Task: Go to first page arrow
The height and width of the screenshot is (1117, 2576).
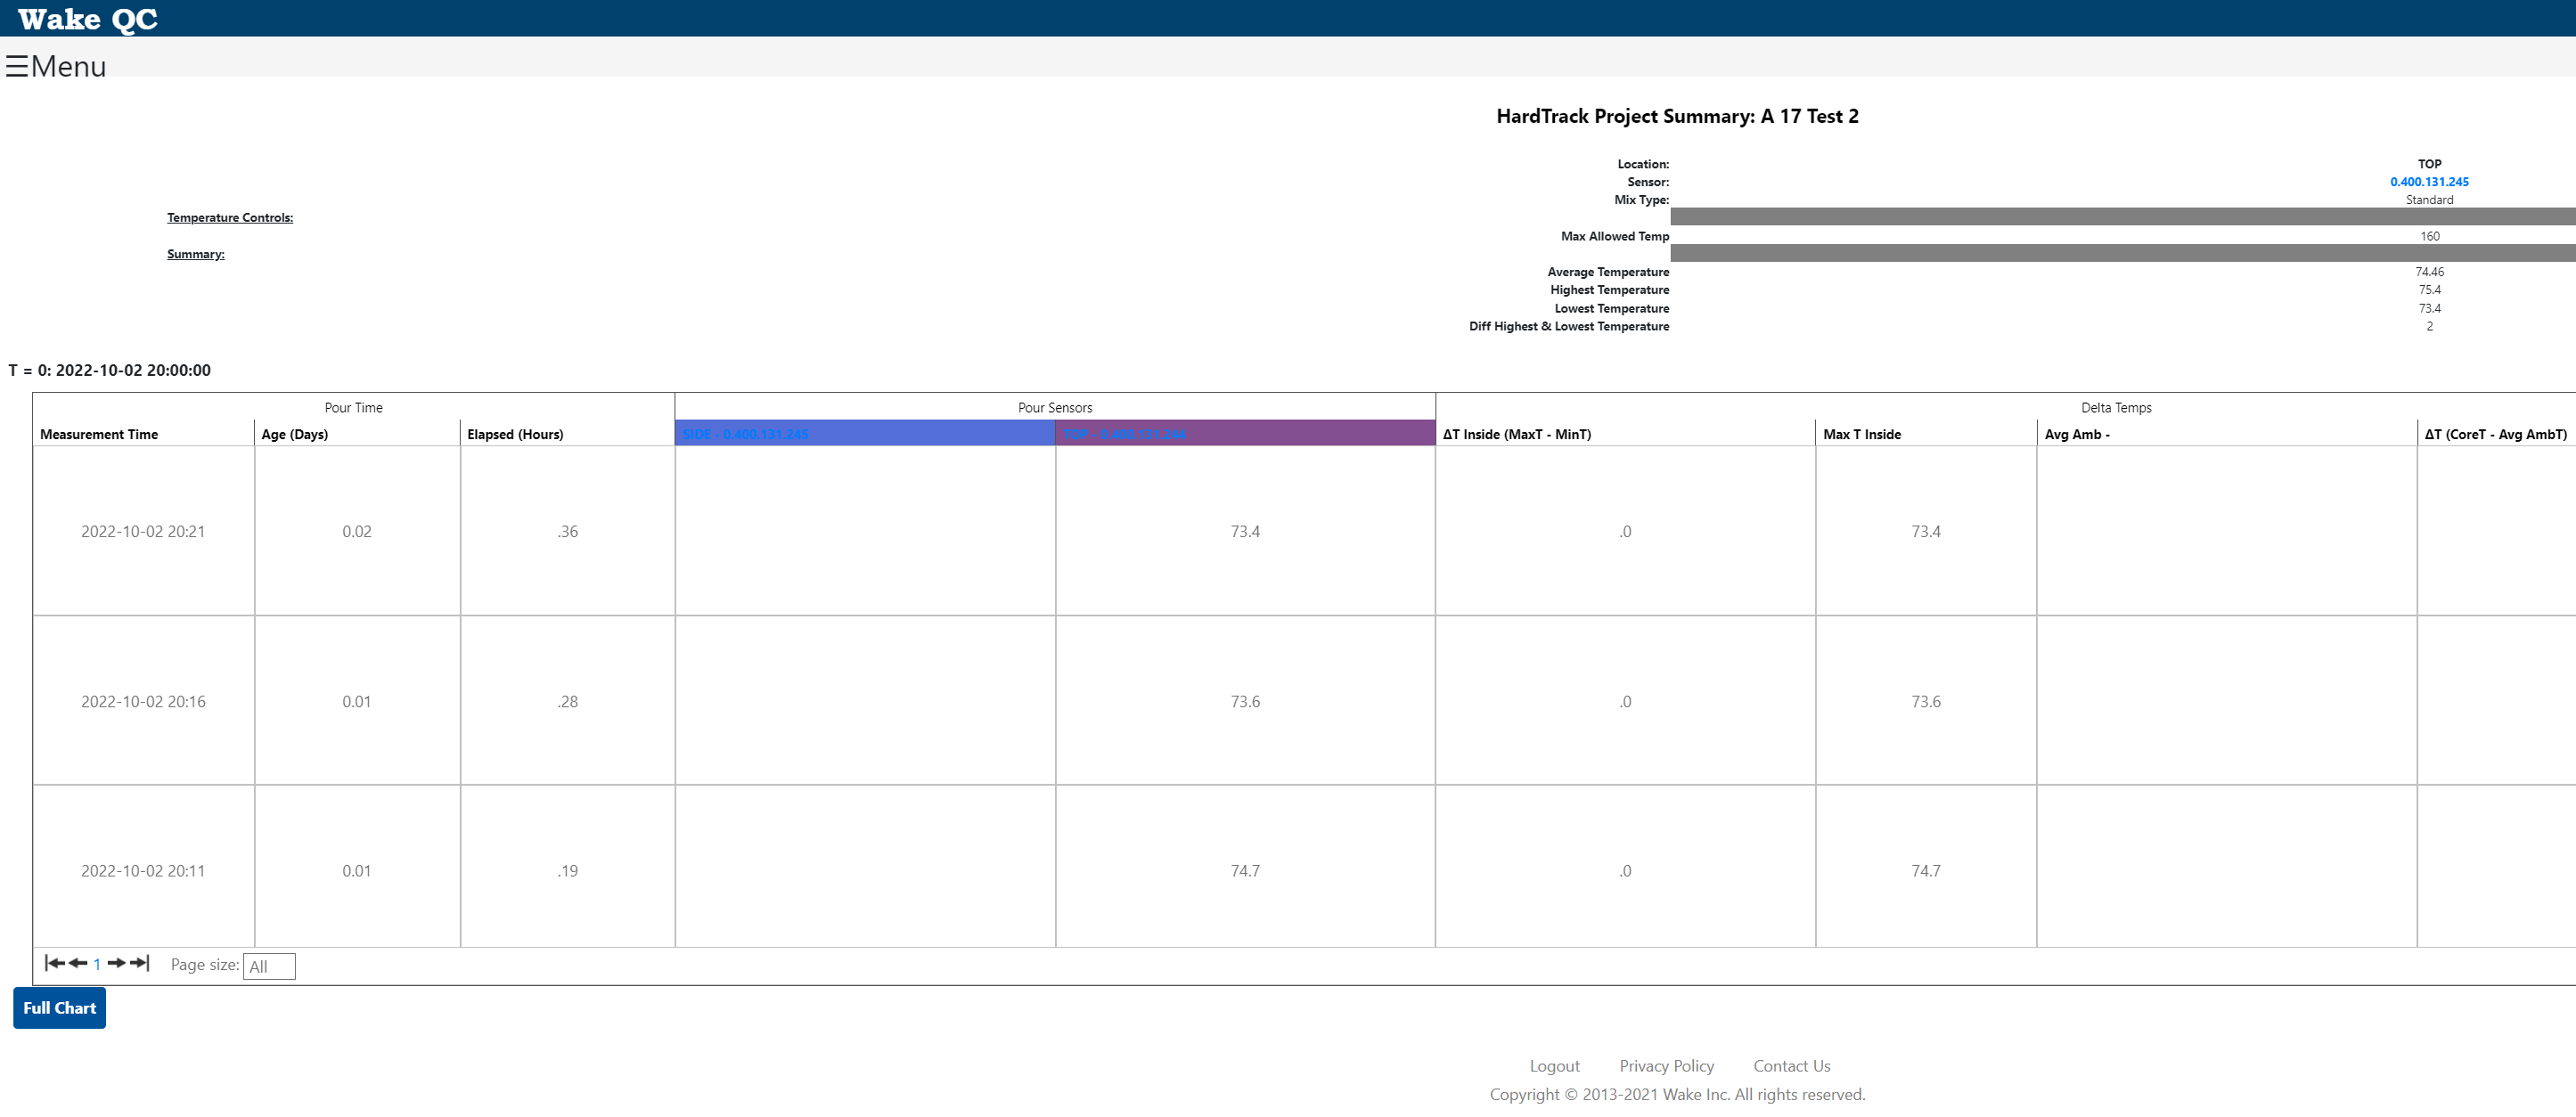Action: pos(54,963)
